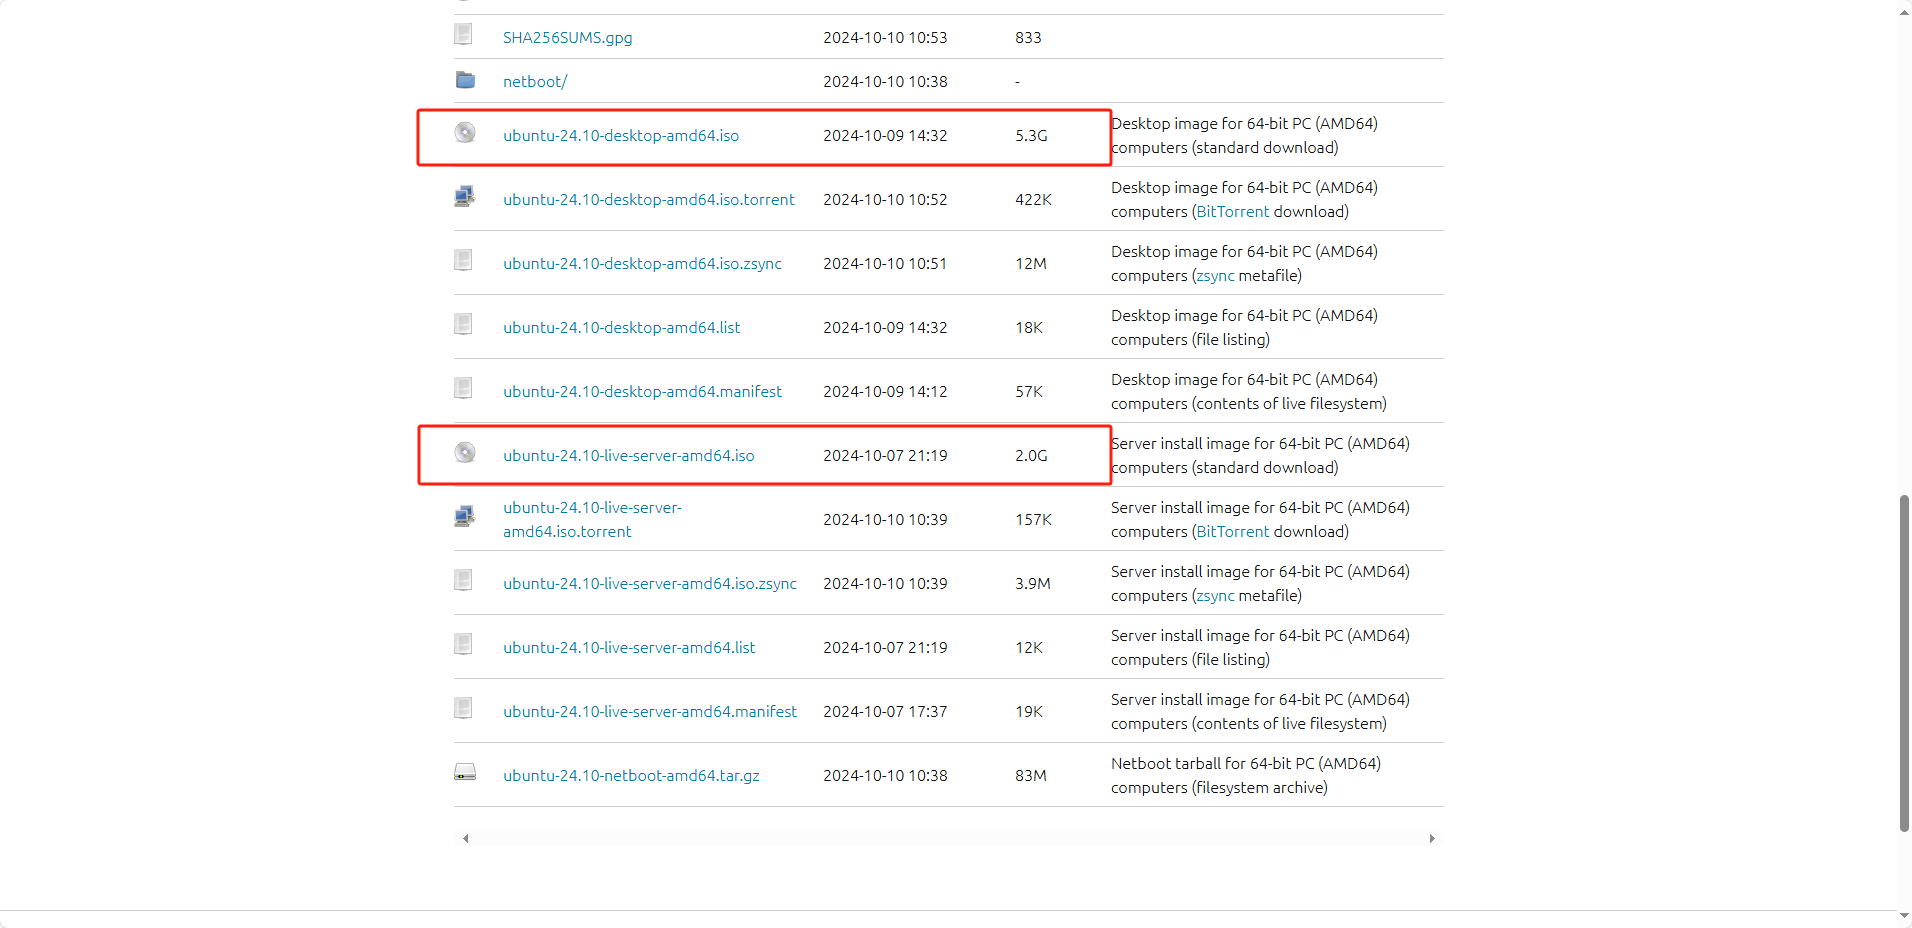Open the BitTorrent link in desktop image description
The height and width of the screenshot is (928, 1912).
1232,212
